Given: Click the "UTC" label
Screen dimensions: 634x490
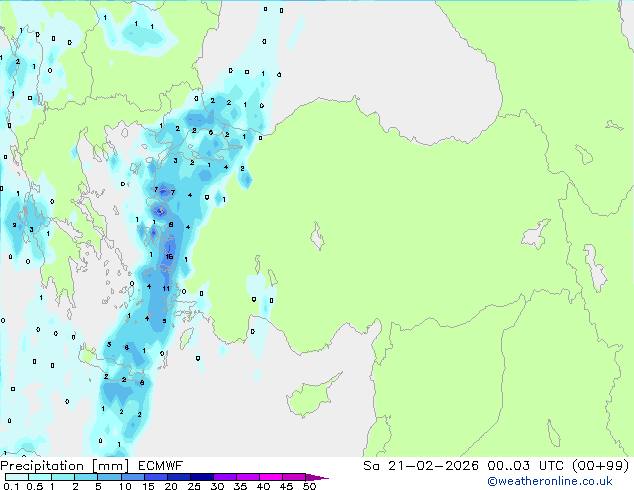Looking at the screenshot, I should (552, 466).
